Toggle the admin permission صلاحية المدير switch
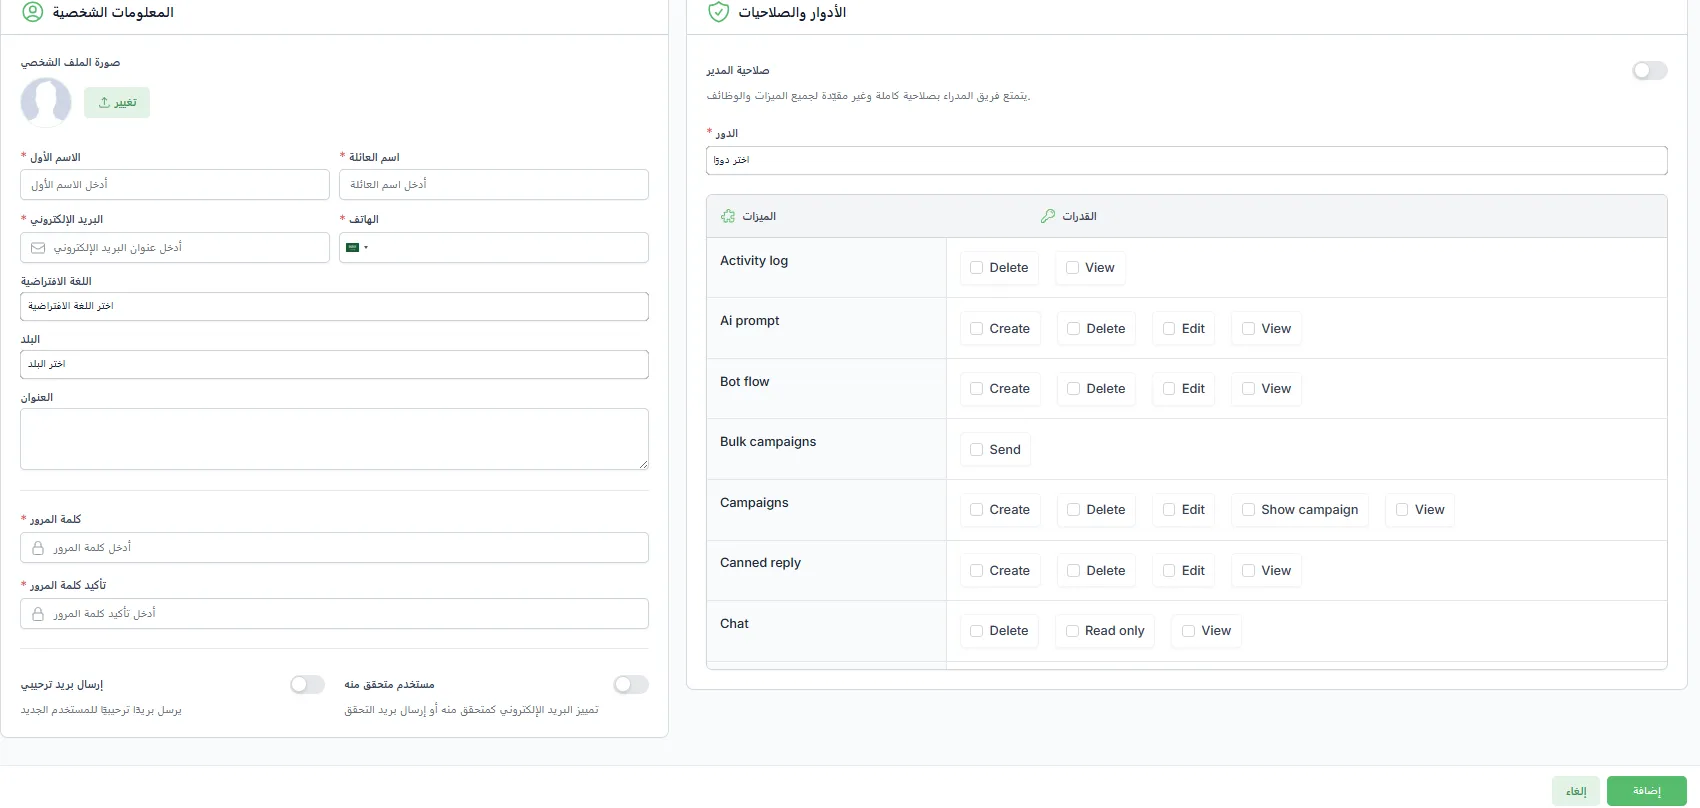The image size is (1700, 808). click(1650, 70)
